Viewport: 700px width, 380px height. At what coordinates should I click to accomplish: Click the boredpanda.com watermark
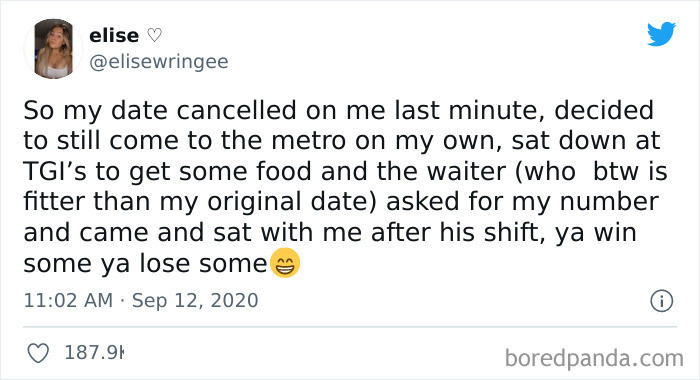pos(594,359)
